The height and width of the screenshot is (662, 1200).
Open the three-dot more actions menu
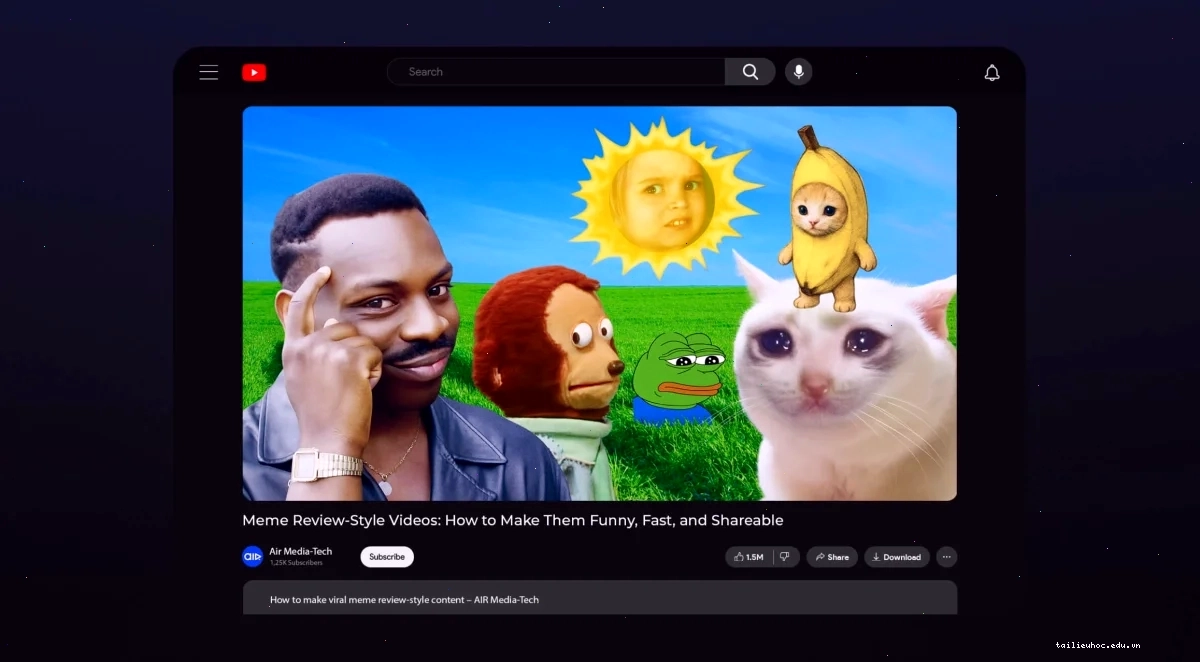click(x=947, y=557)
